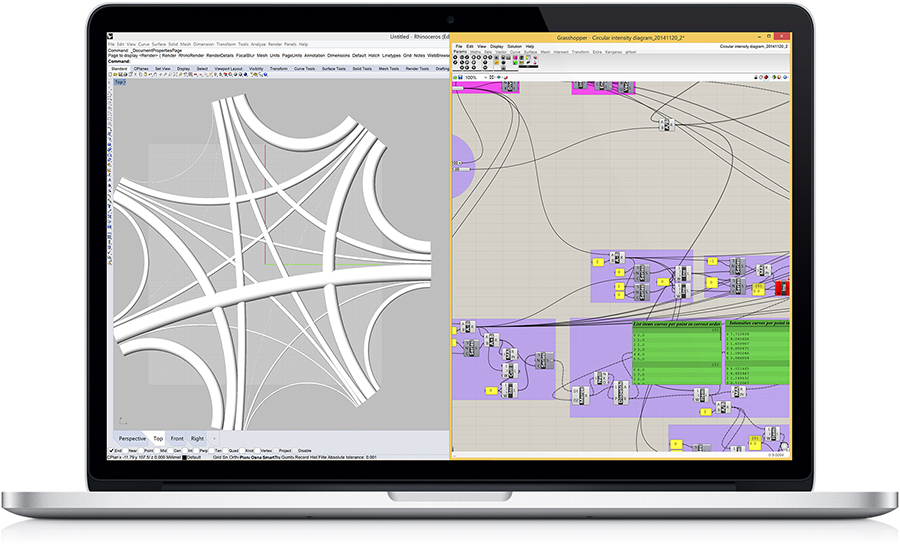Open Intersect component tab in Grasshopper
This screenshot has width=900, height=560.
click(561, 52)
